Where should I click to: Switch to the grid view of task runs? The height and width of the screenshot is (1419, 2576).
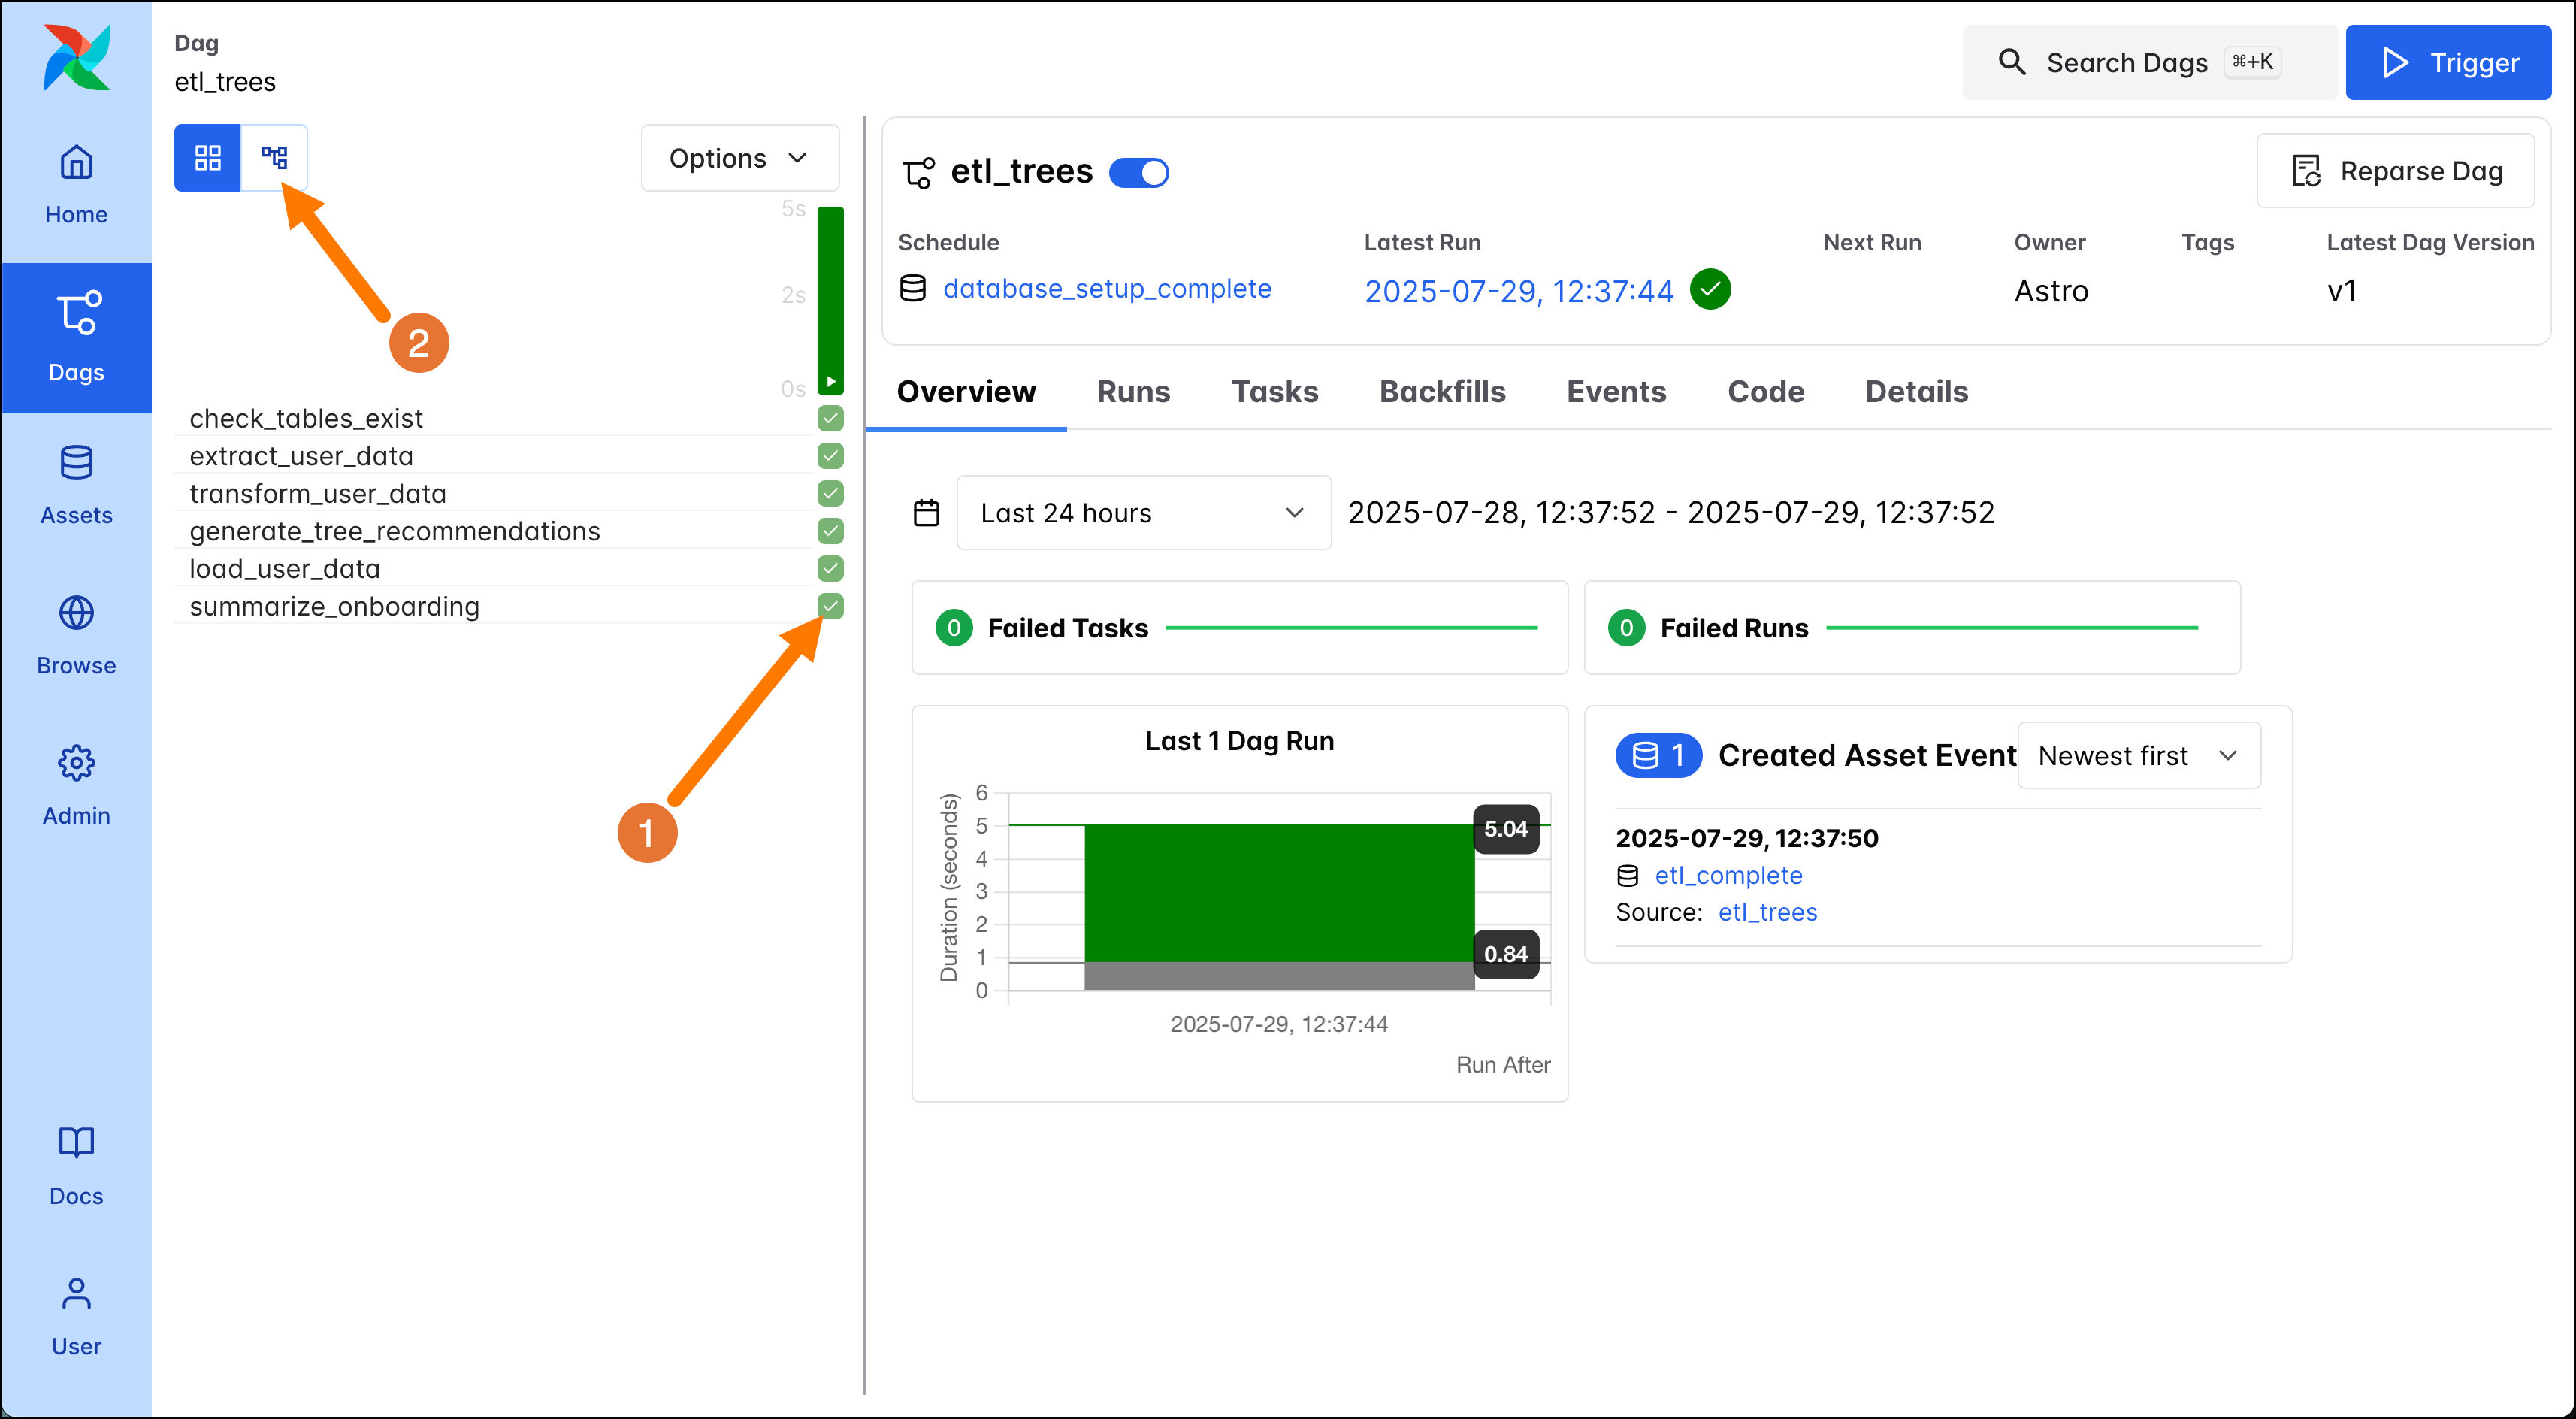[207, 157]
